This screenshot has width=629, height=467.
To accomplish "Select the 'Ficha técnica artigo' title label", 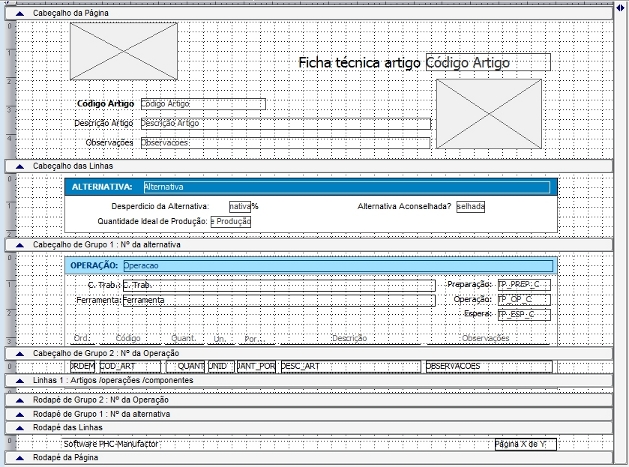I will click(359, 63).
